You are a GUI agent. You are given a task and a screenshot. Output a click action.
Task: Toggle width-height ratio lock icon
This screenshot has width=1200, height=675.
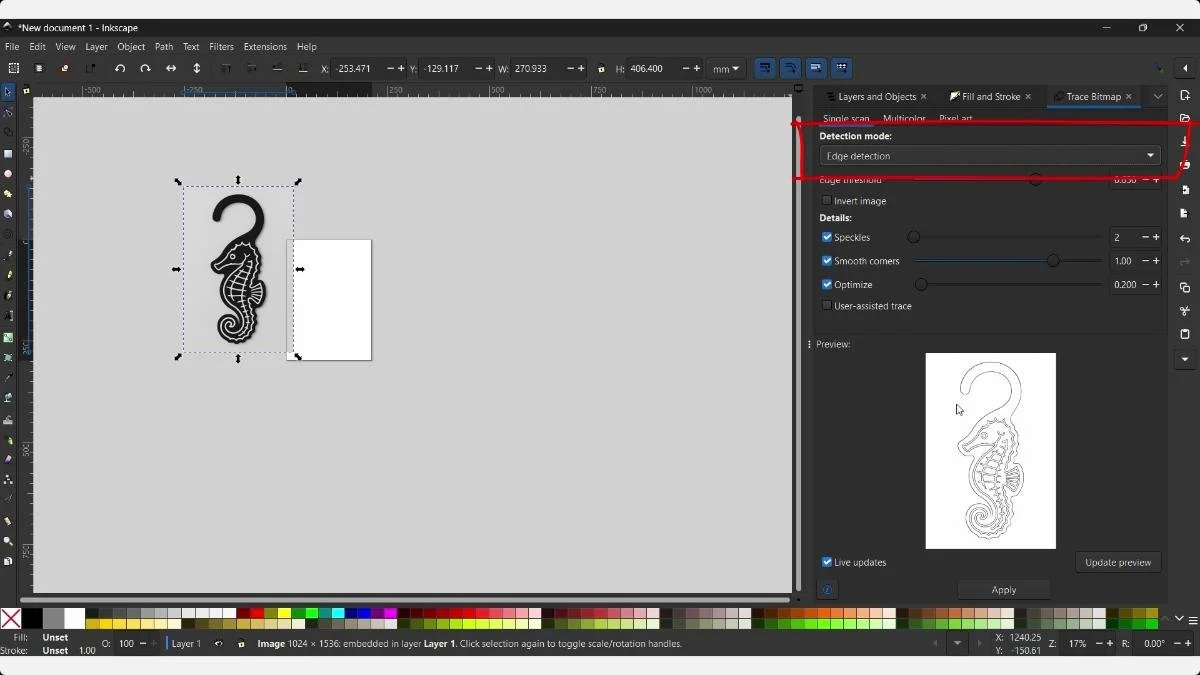pyautogui.click(x=601, y=69)
